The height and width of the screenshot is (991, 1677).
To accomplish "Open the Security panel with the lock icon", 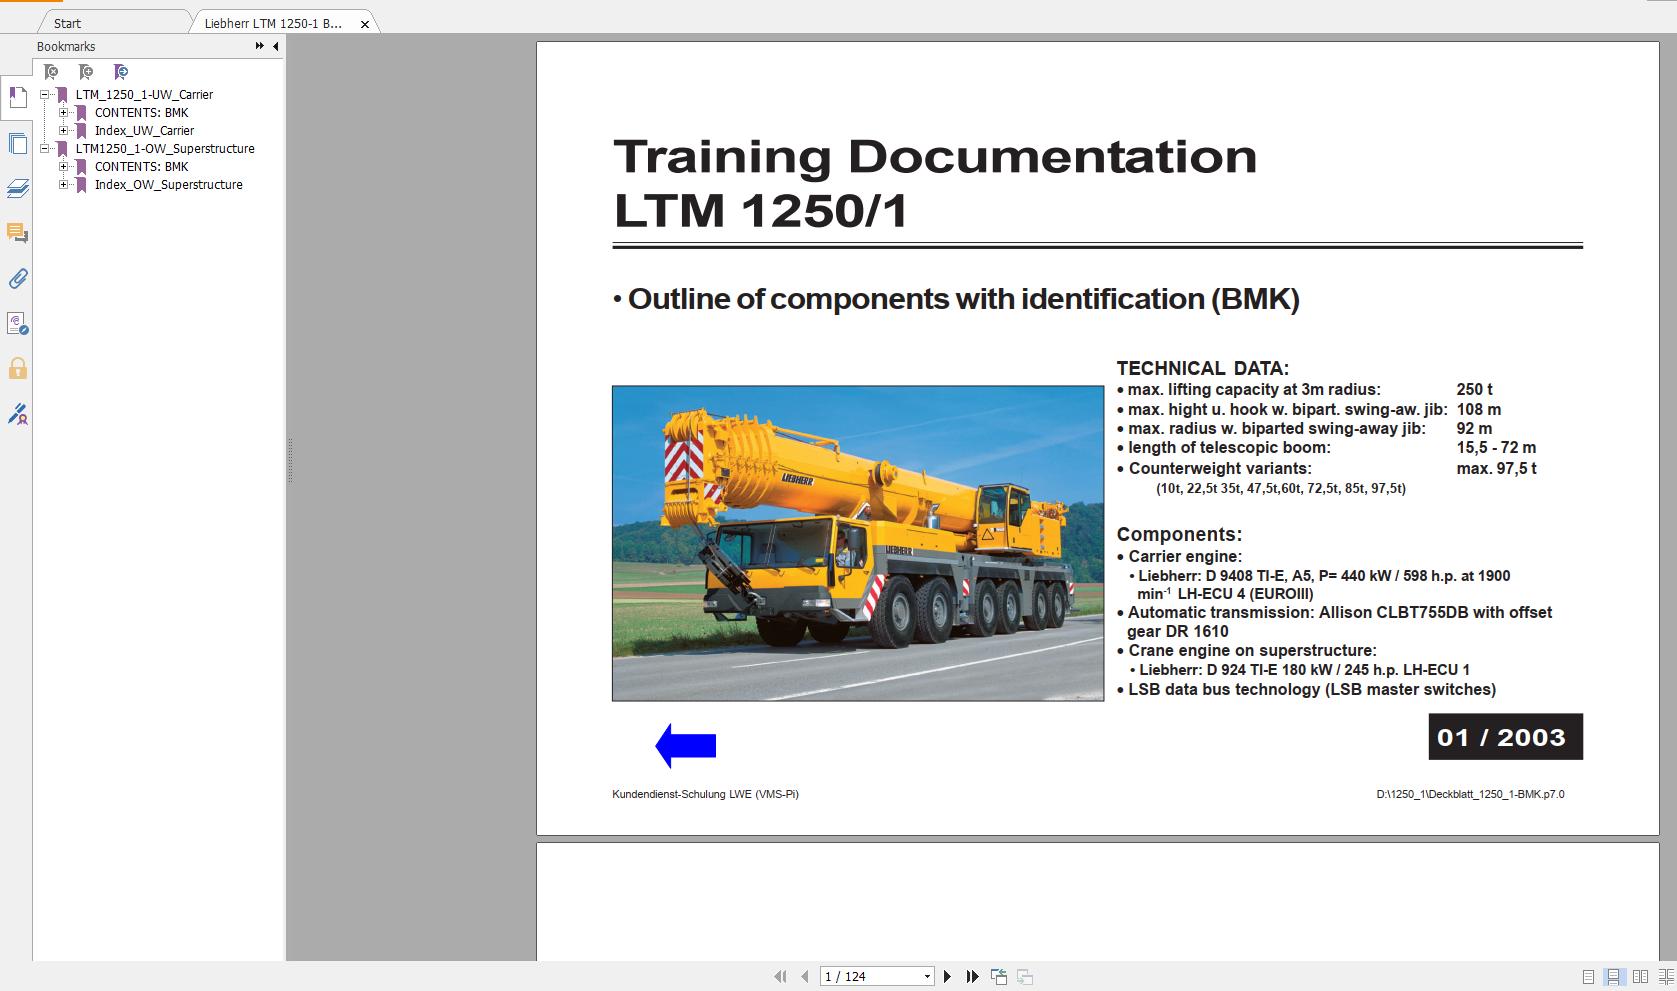I will (x=17, y=369).
